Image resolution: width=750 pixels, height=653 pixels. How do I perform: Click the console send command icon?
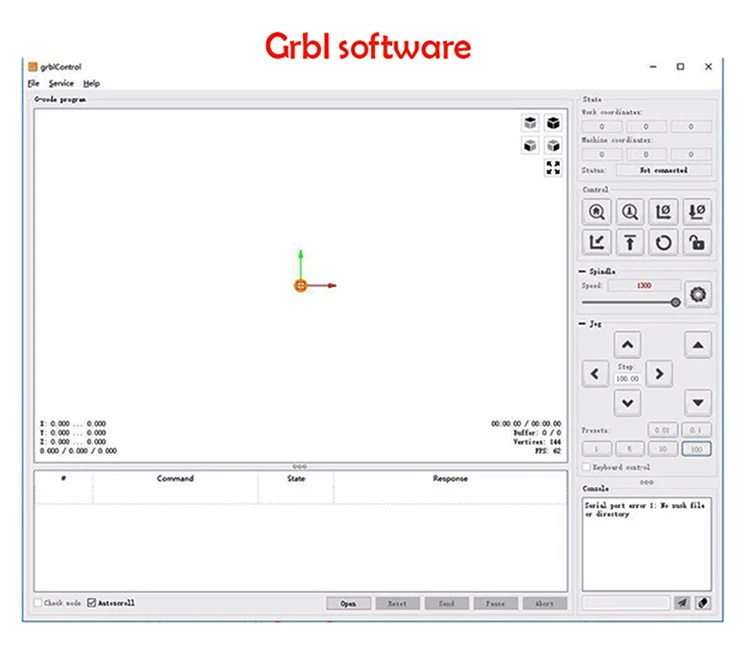[x=682, y=603]
